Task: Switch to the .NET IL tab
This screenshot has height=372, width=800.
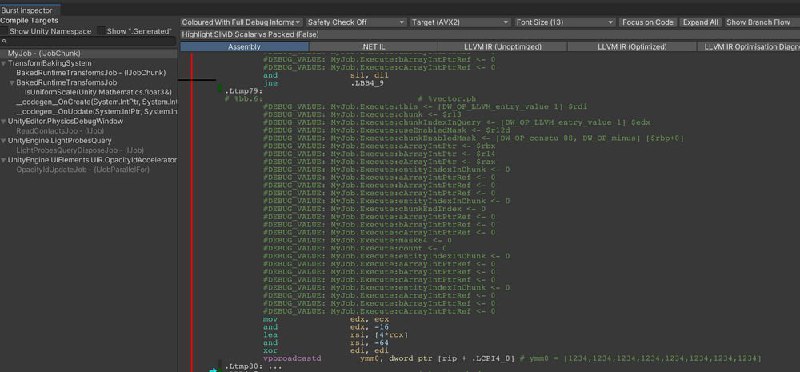Action: (x=373, y=46)
